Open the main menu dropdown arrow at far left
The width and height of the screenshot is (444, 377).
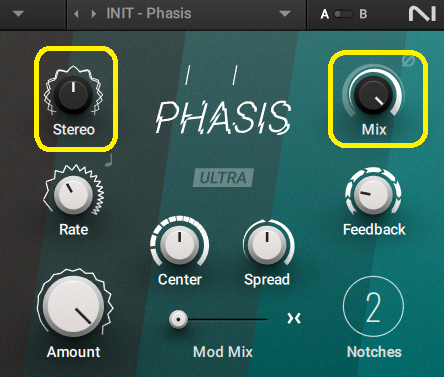pos(18,14)
